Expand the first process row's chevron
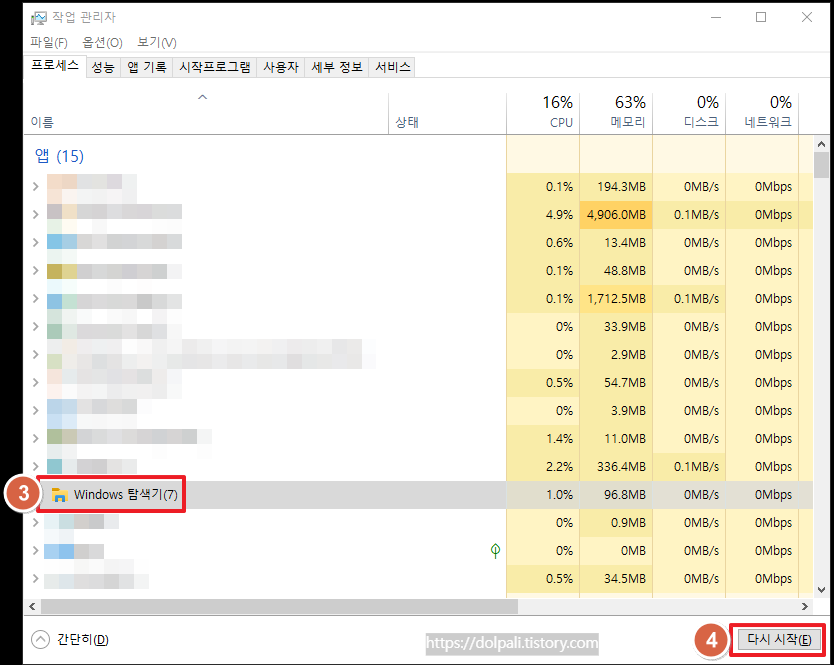Viewport: 834px width, 665px height. [x=33, y=186]
